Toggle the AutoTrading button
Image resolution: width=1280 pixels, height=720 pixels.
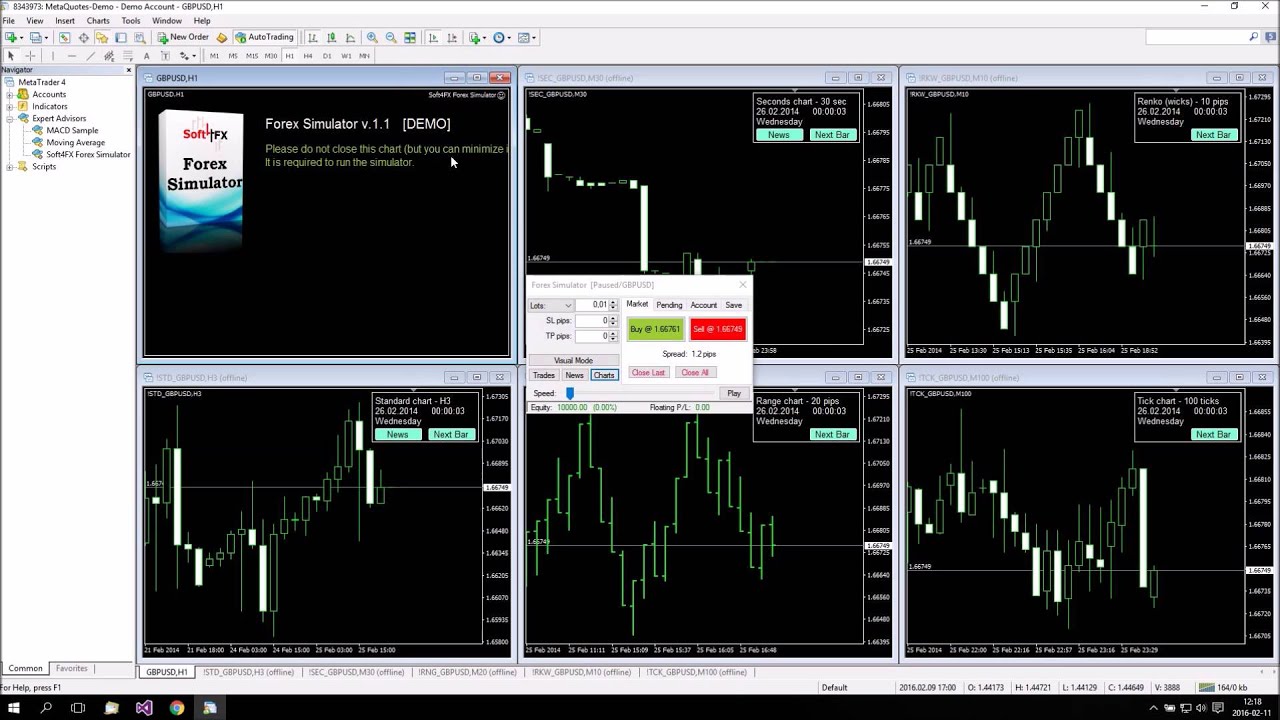pyautogui.click(x=264, y=37)
